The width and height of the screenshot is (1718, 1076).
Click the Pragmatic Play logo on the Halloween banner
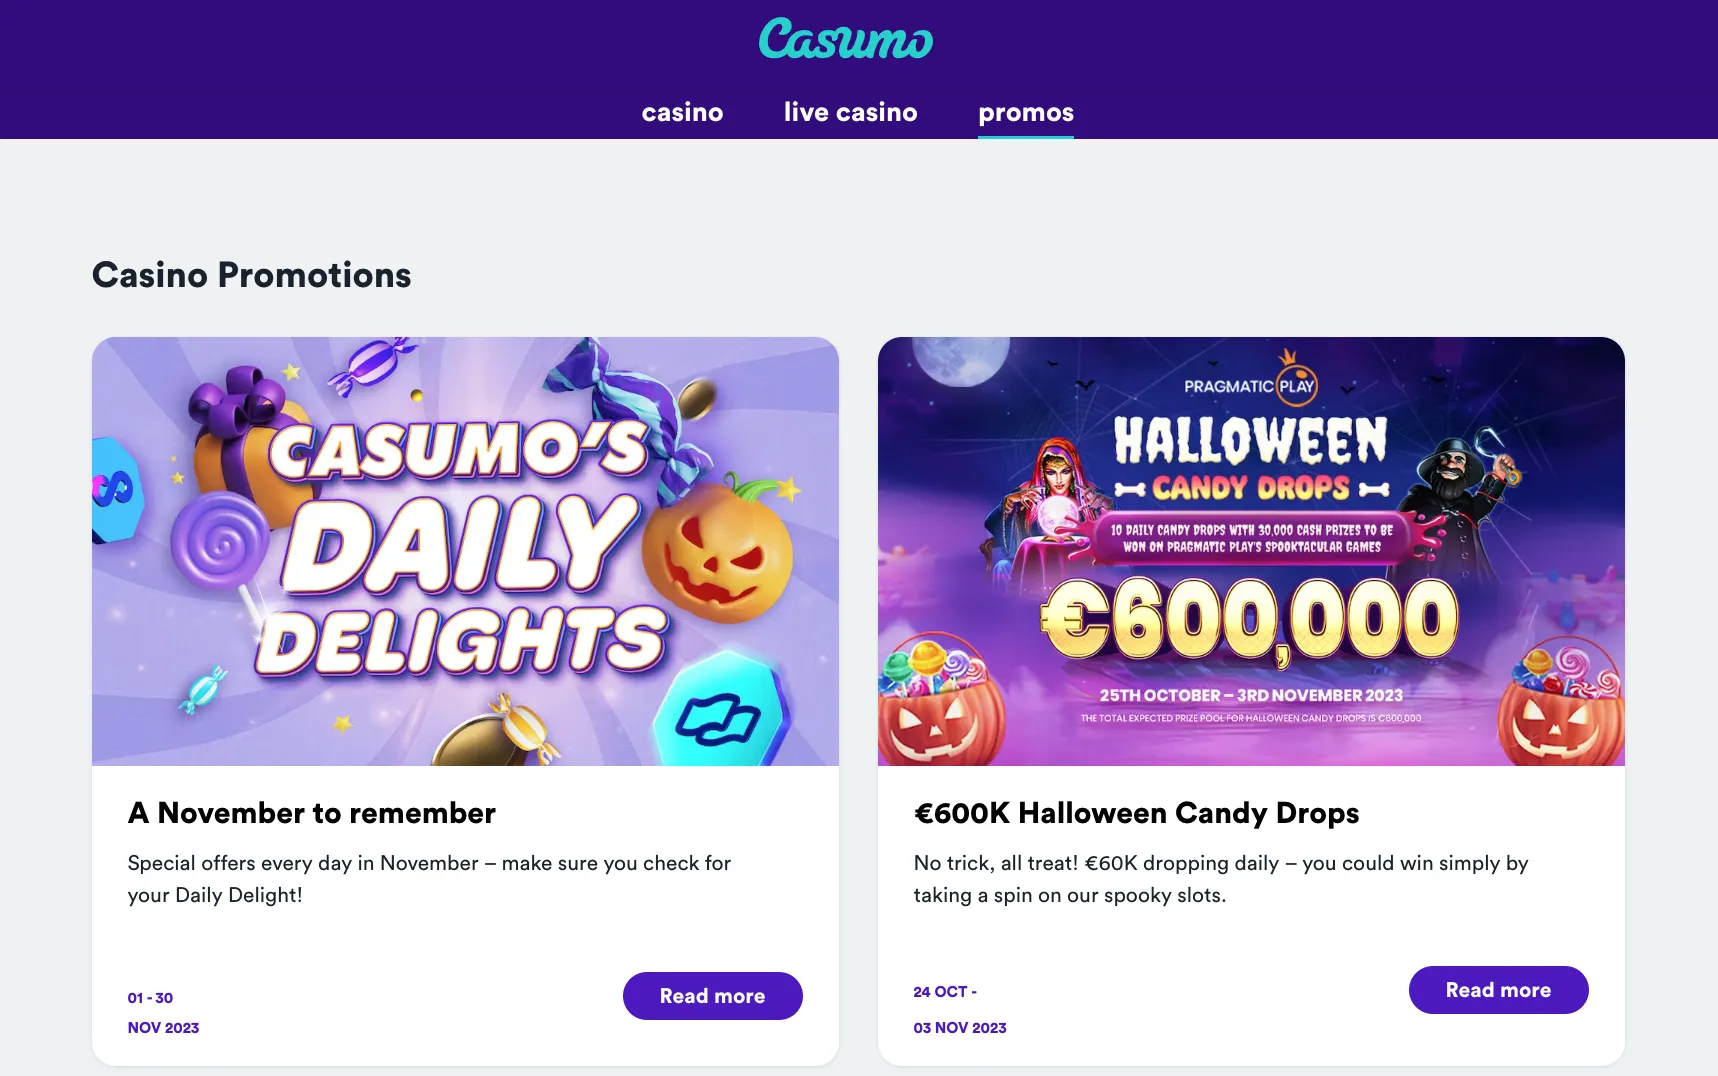(1251, 383)
